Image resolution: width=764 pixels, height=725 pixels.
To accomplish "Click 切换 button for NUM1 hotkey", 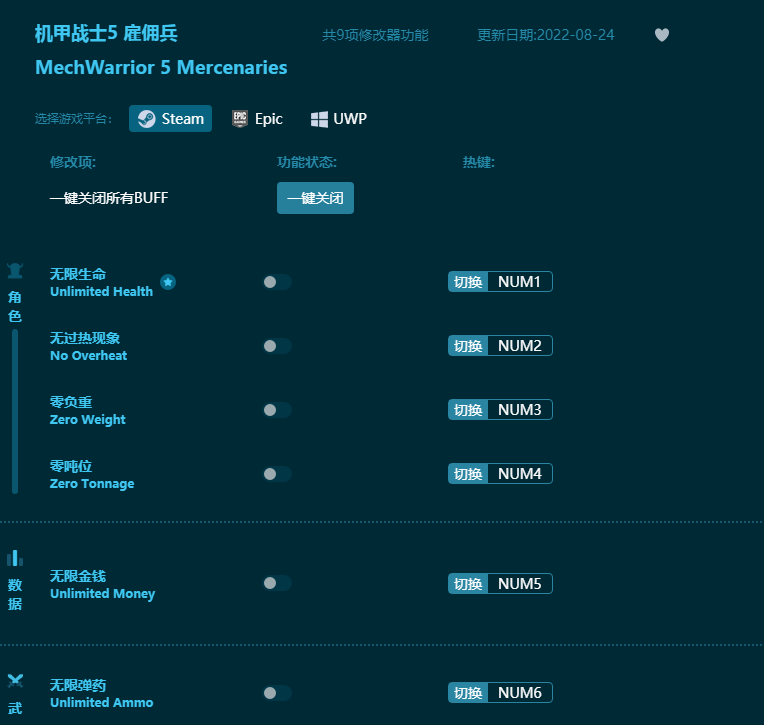I will tap(468, 282).
